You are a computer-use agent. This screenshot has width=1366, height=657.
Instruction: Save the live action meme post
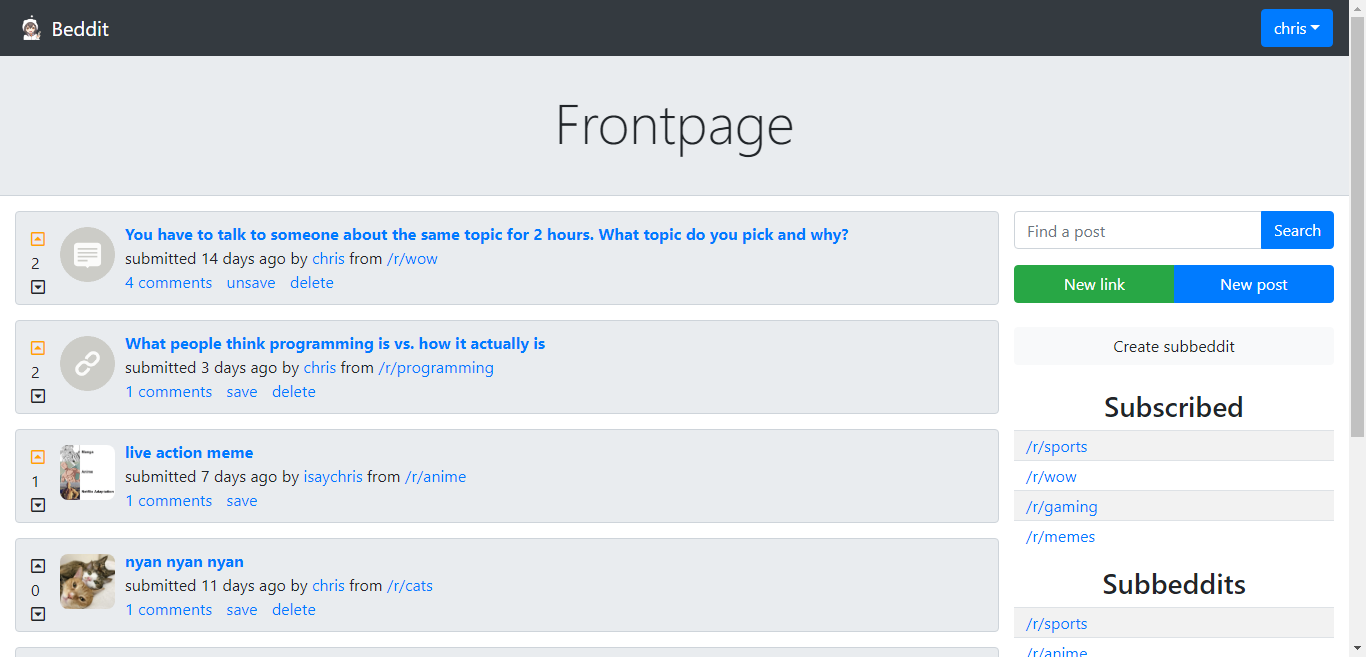coord(242,501)
